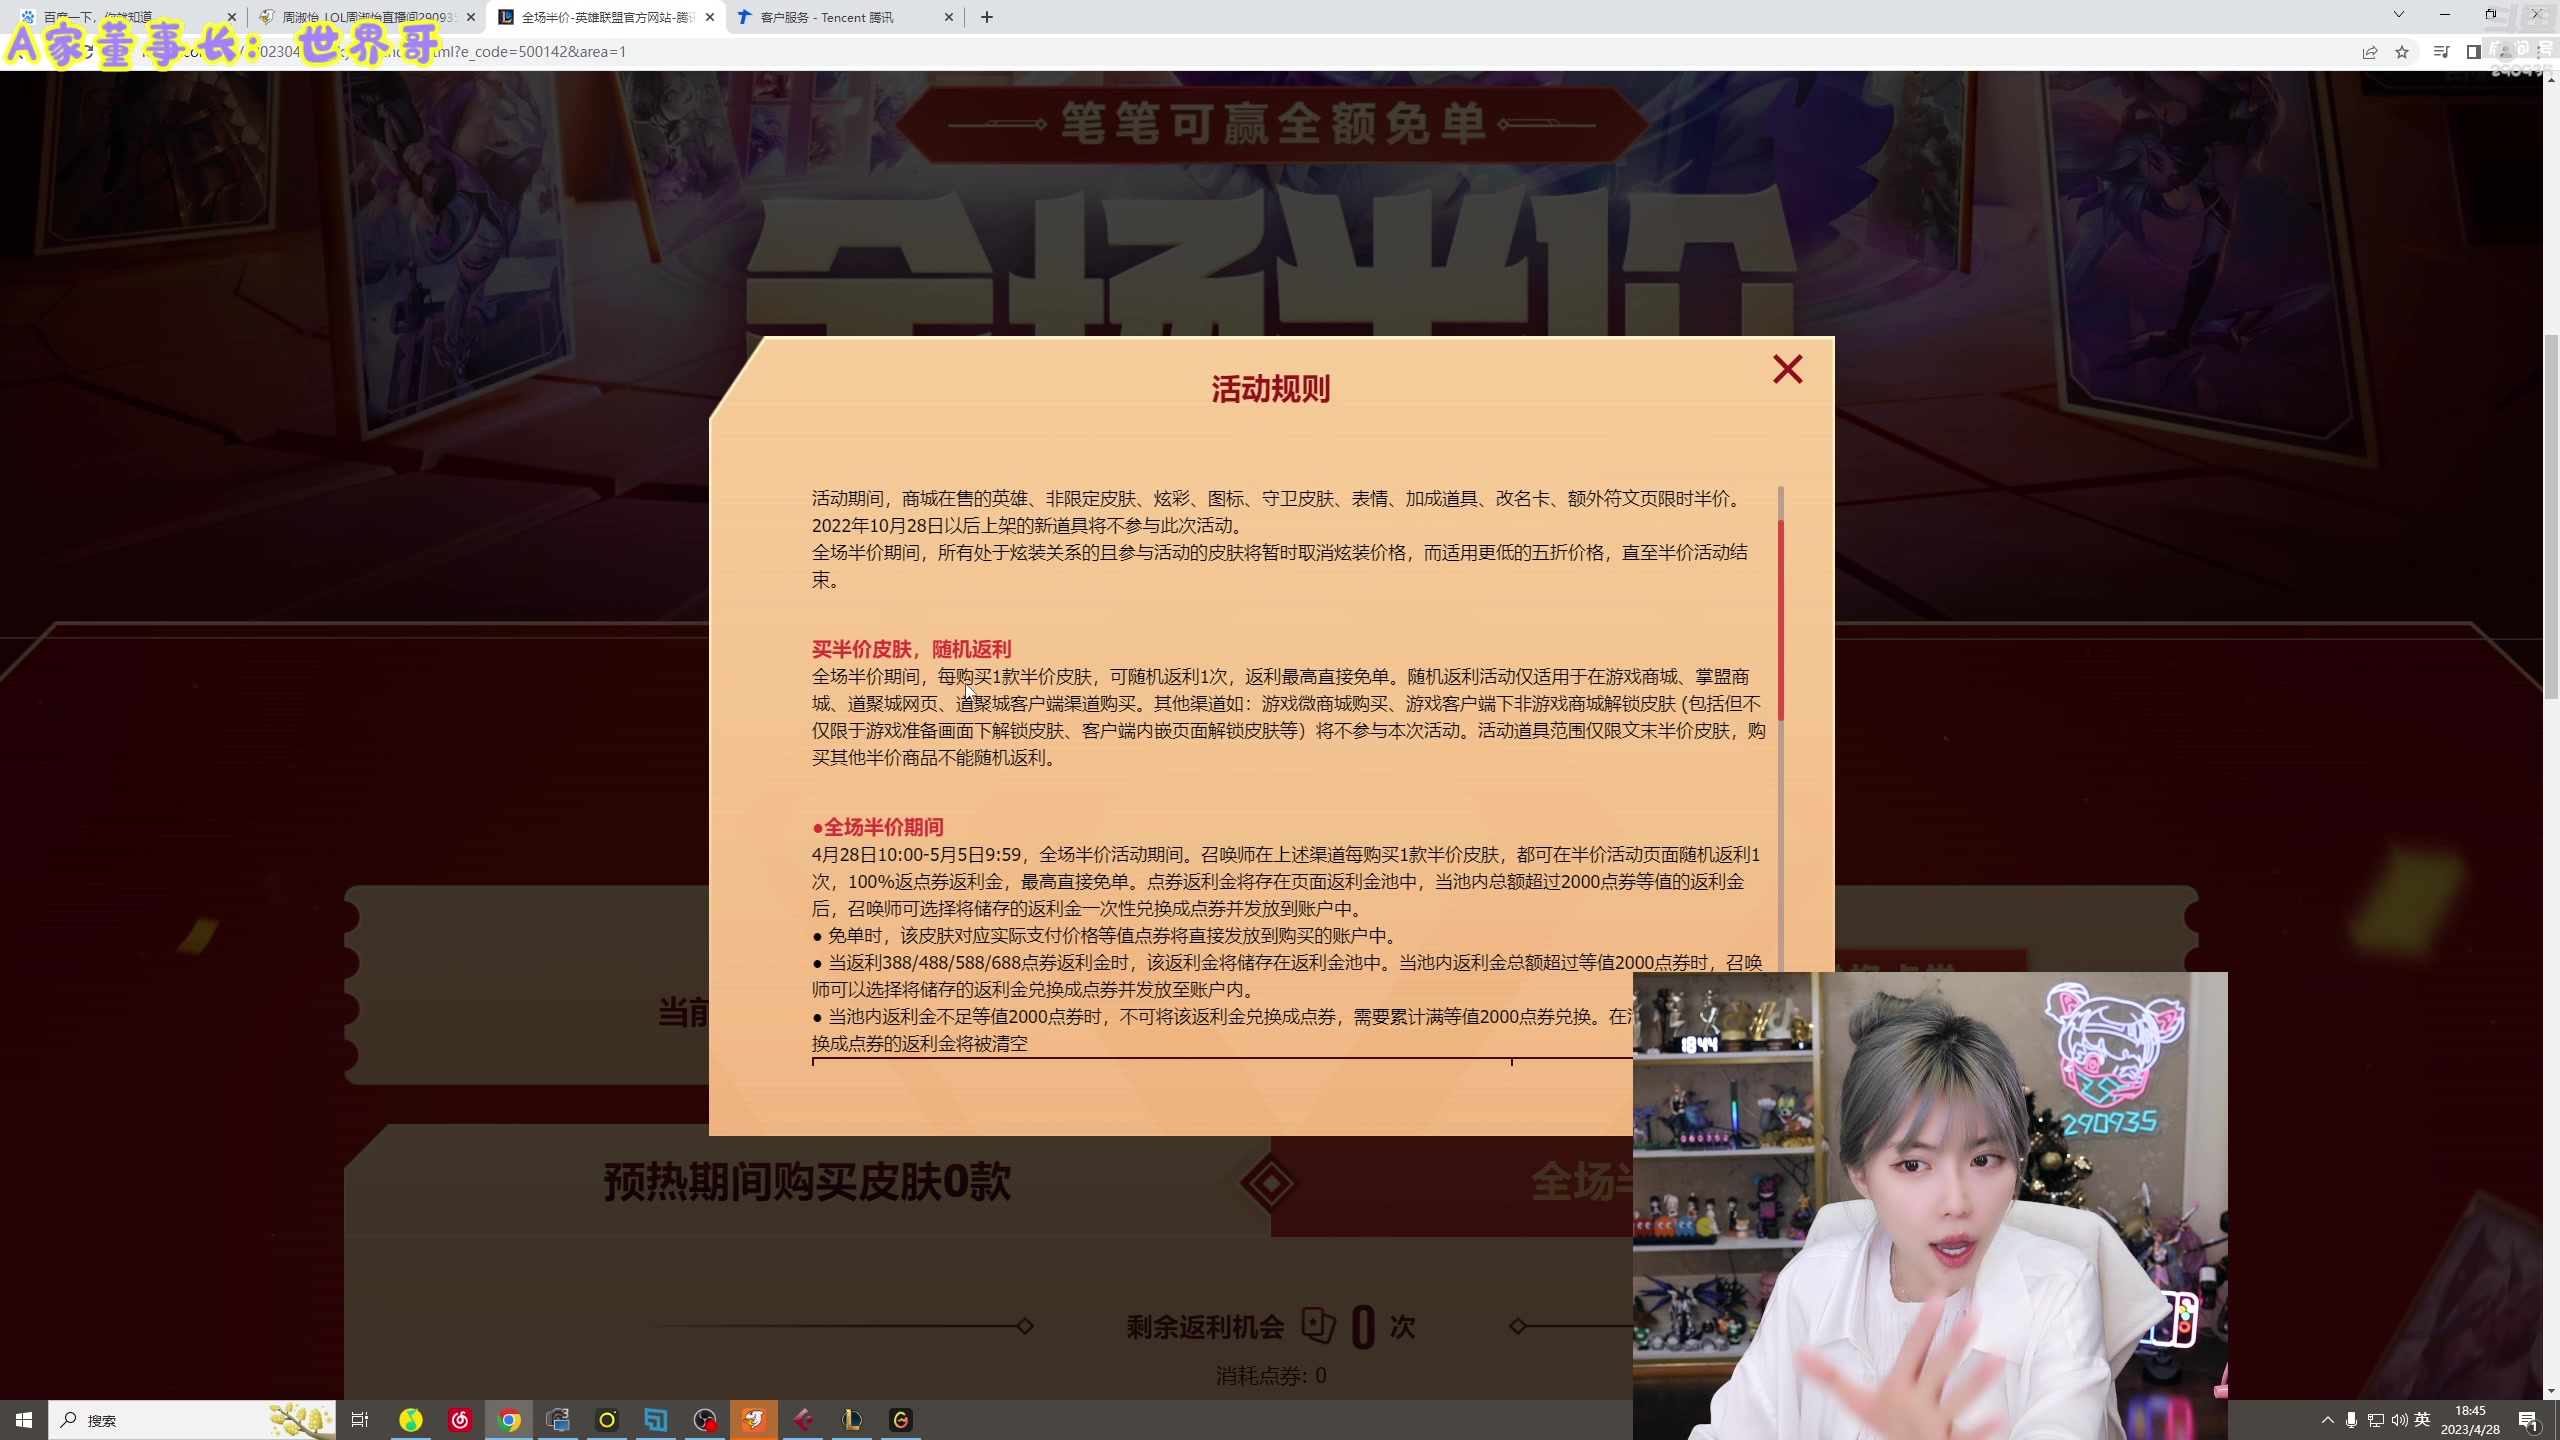
Task: Open Task View from the taskbar
Action: [360, 1420]
